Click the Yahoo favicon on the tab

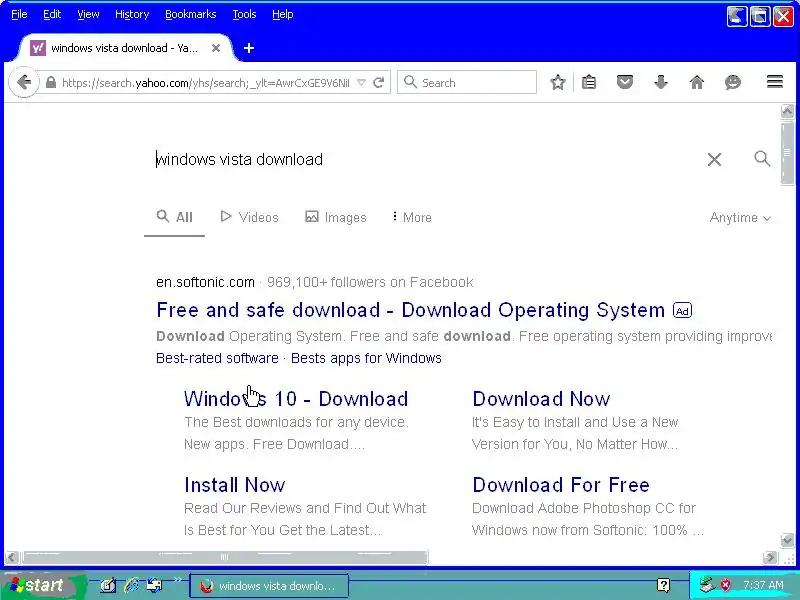pos(38,48)
